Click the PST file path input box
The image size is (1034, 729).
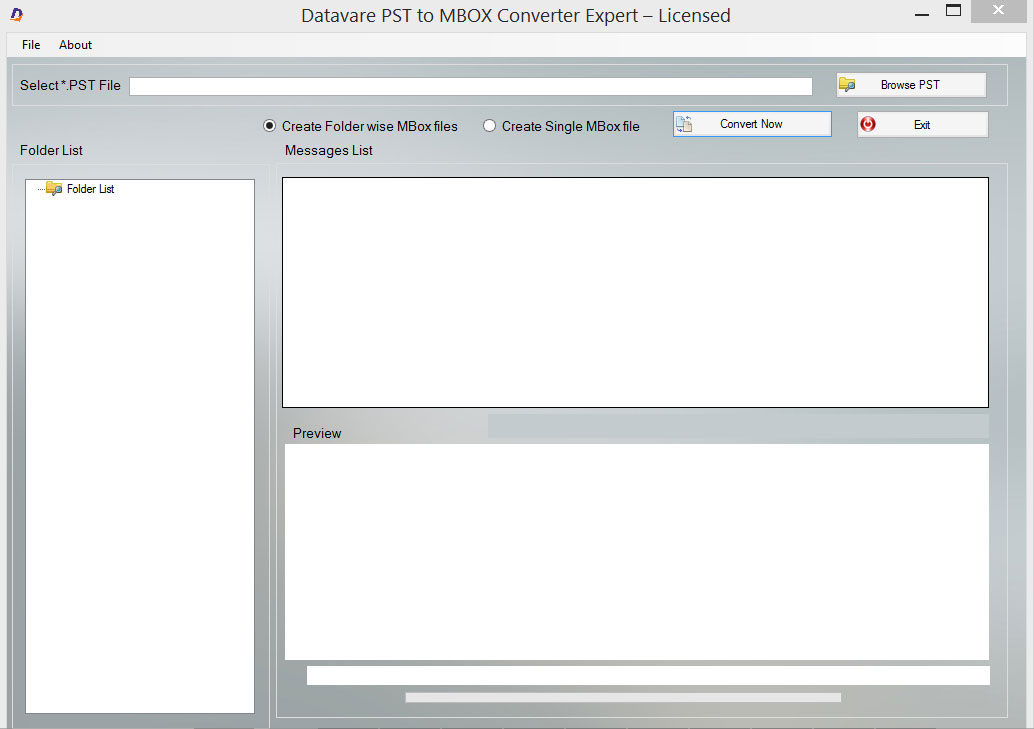470,85
